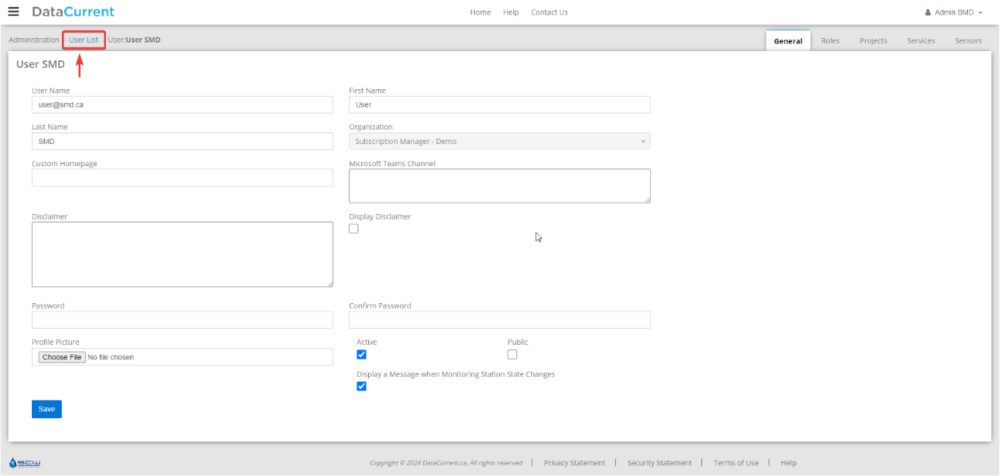
Task: Click the DataCurrent logo
Action: 73,12
